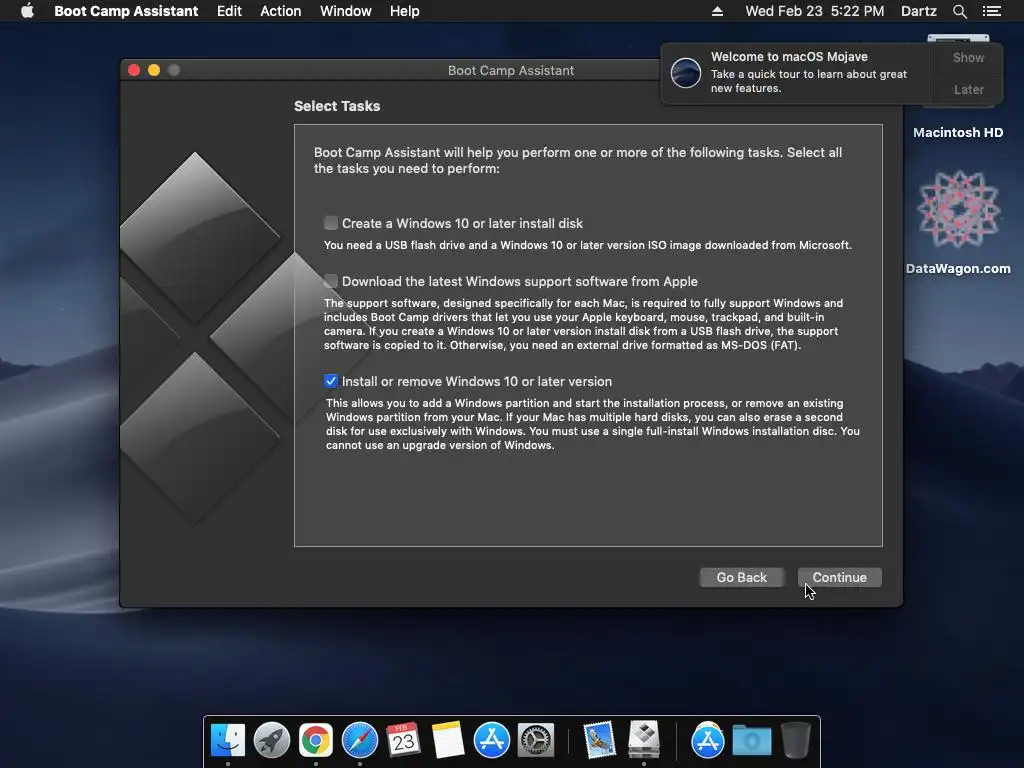Open the Trash in the Dock
Screen dimensions: 1024x768
pyautogui.click(x=795, y=740)
